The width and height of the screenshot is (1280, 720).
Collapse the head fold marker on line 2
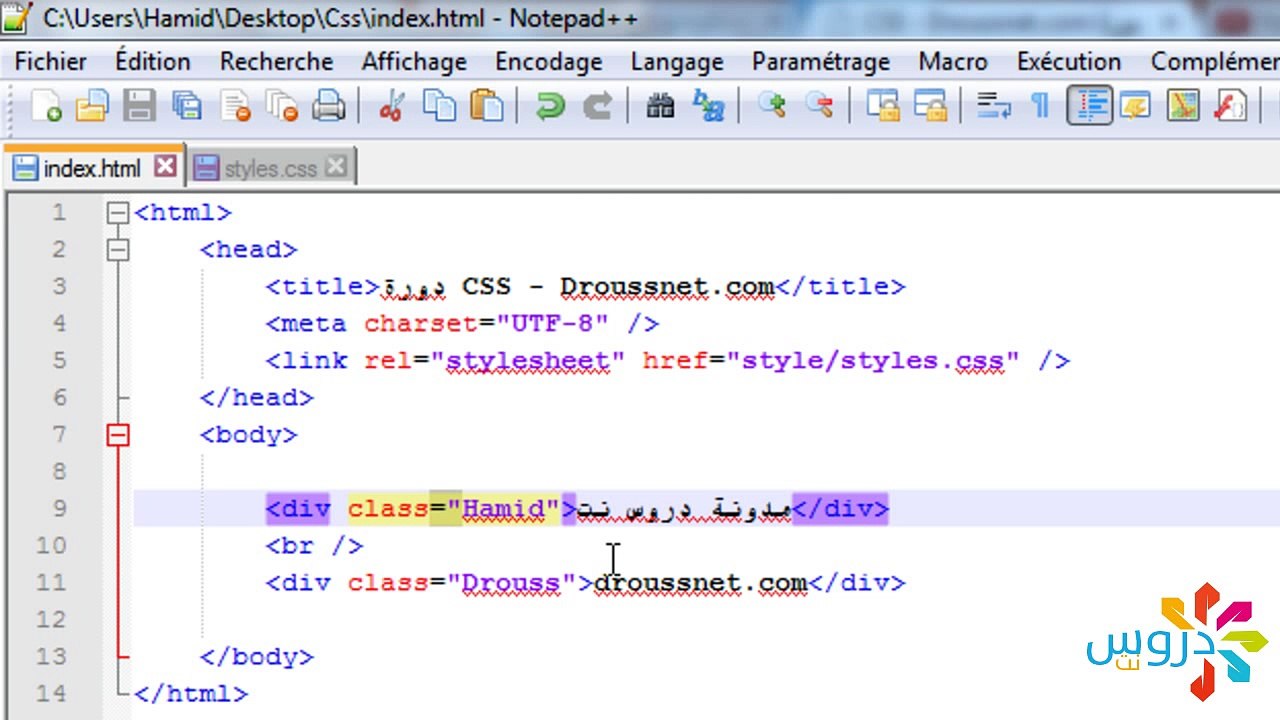[118, 249]
